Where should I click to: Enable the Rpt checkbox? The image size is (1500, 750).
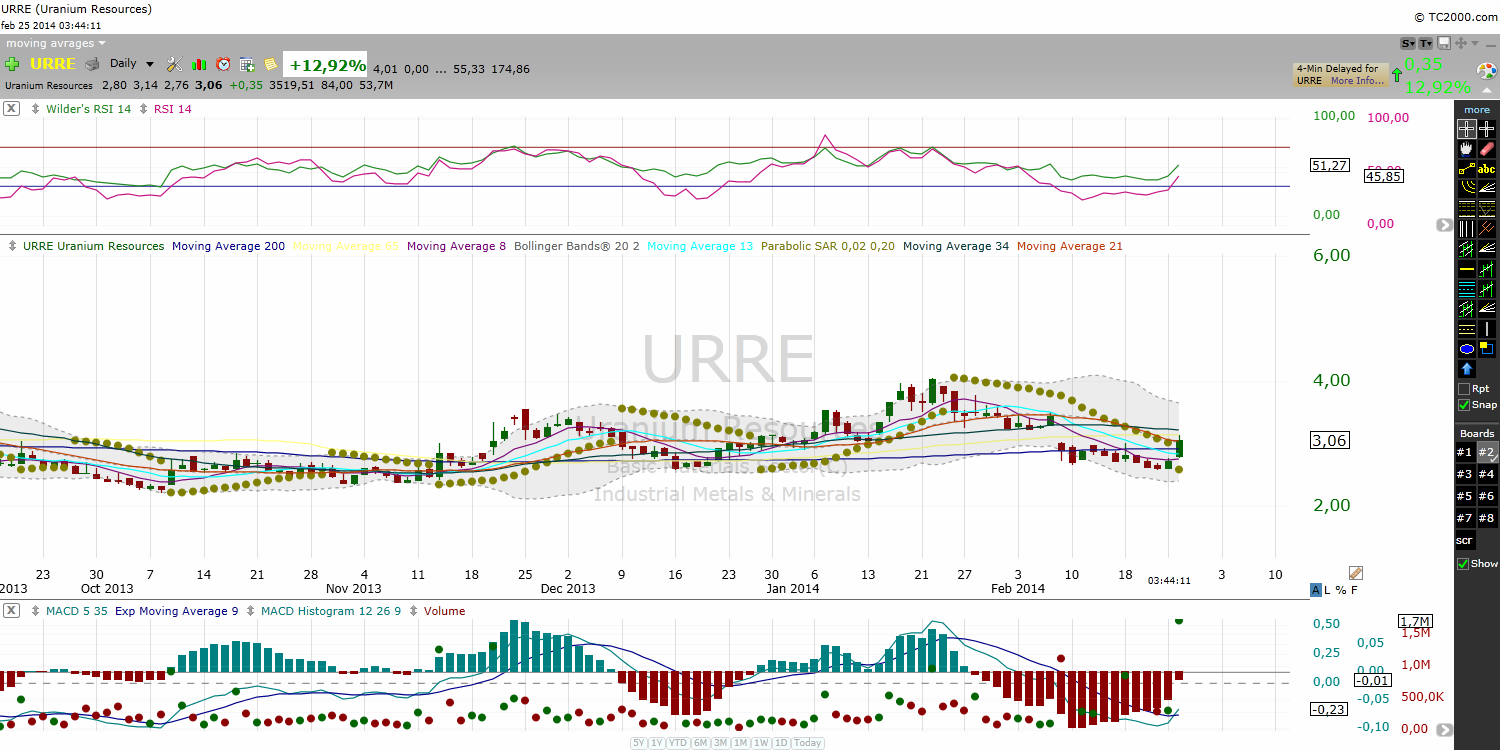point(1465,389)
